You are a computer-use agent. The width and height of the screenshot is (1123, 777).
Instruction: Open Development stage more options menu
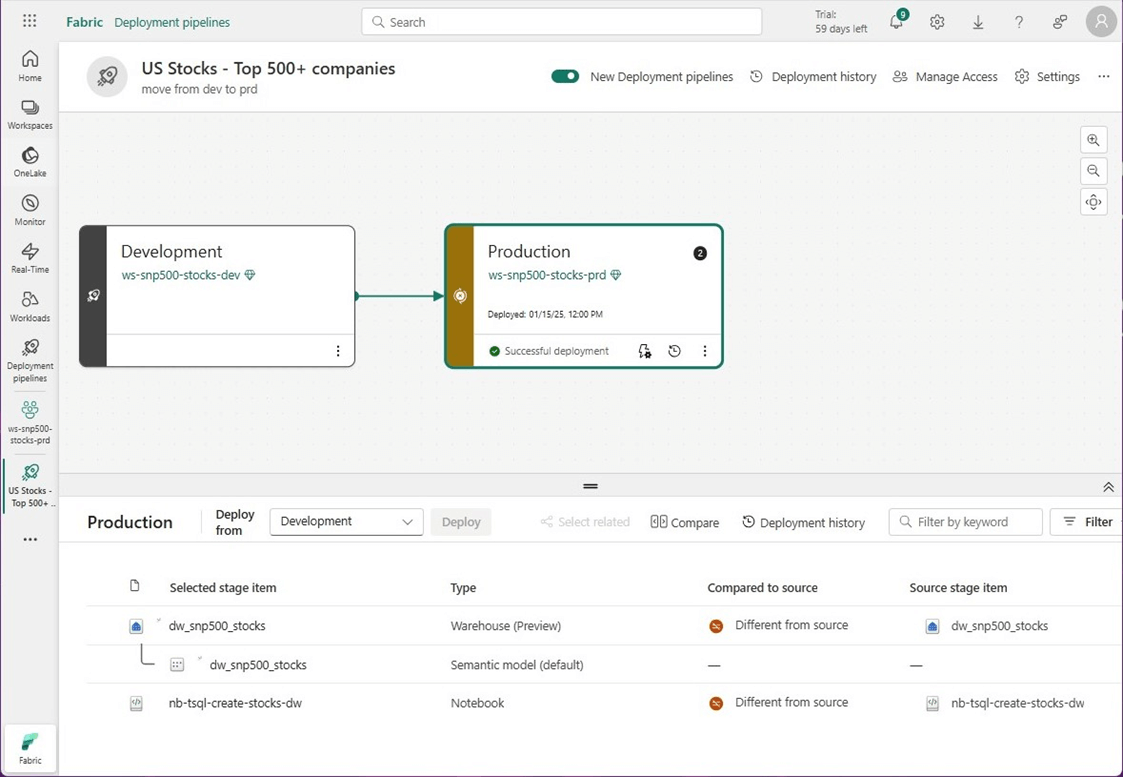point(338,351)
